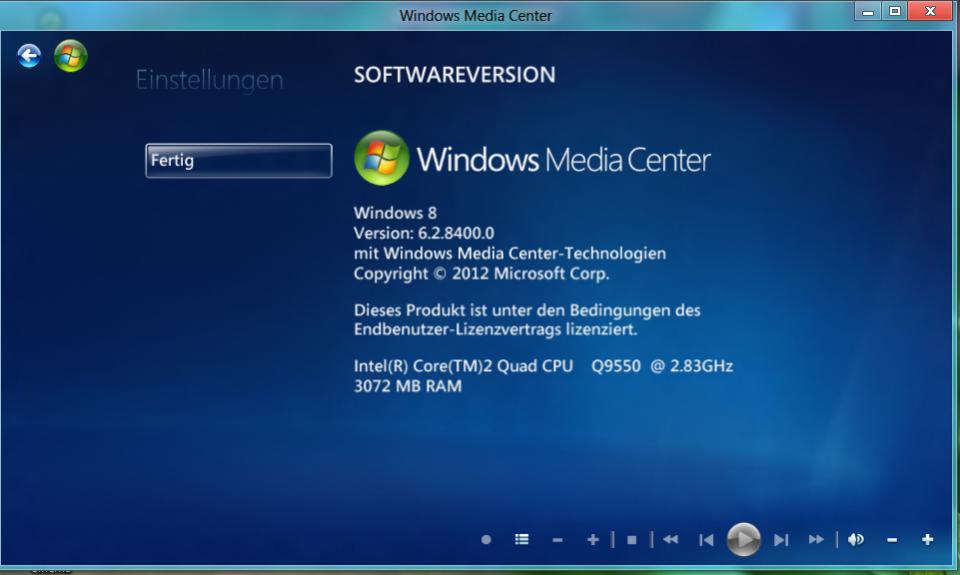Click the 'Intel(R) Core(TM)2 Quad CPU' line

point(543,366)
